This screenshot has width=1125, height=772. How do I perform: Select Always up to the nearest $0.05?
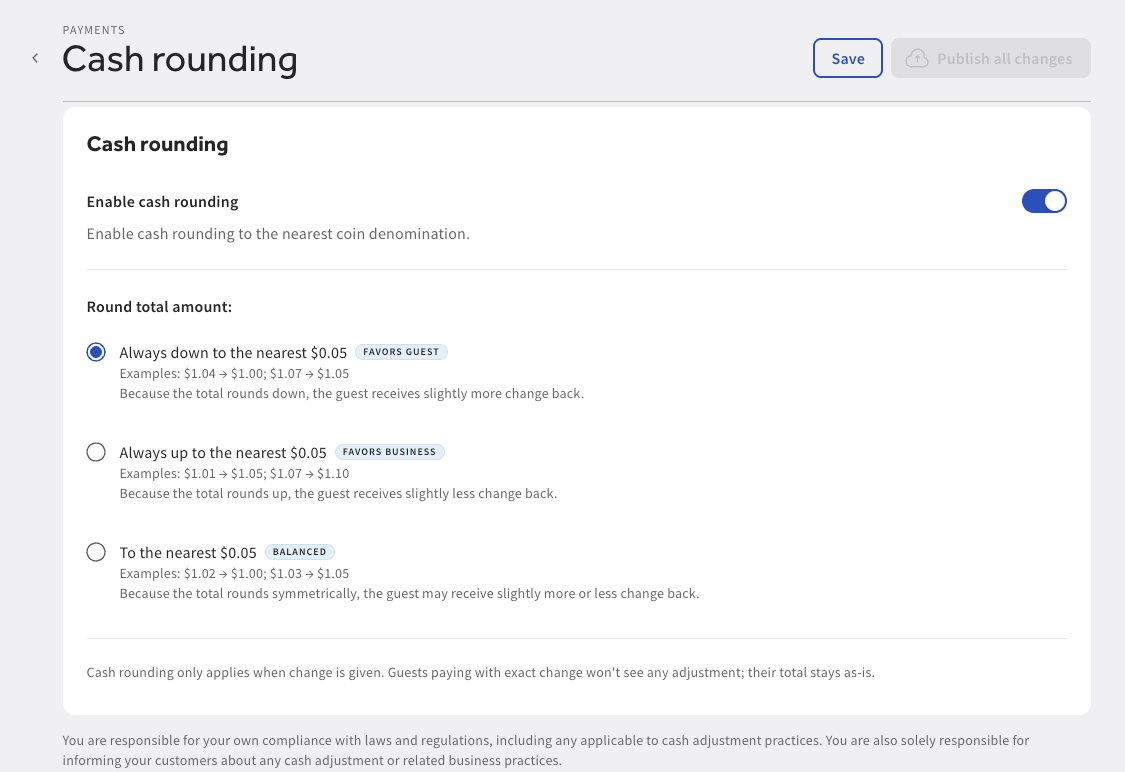(x=96, y=452)
